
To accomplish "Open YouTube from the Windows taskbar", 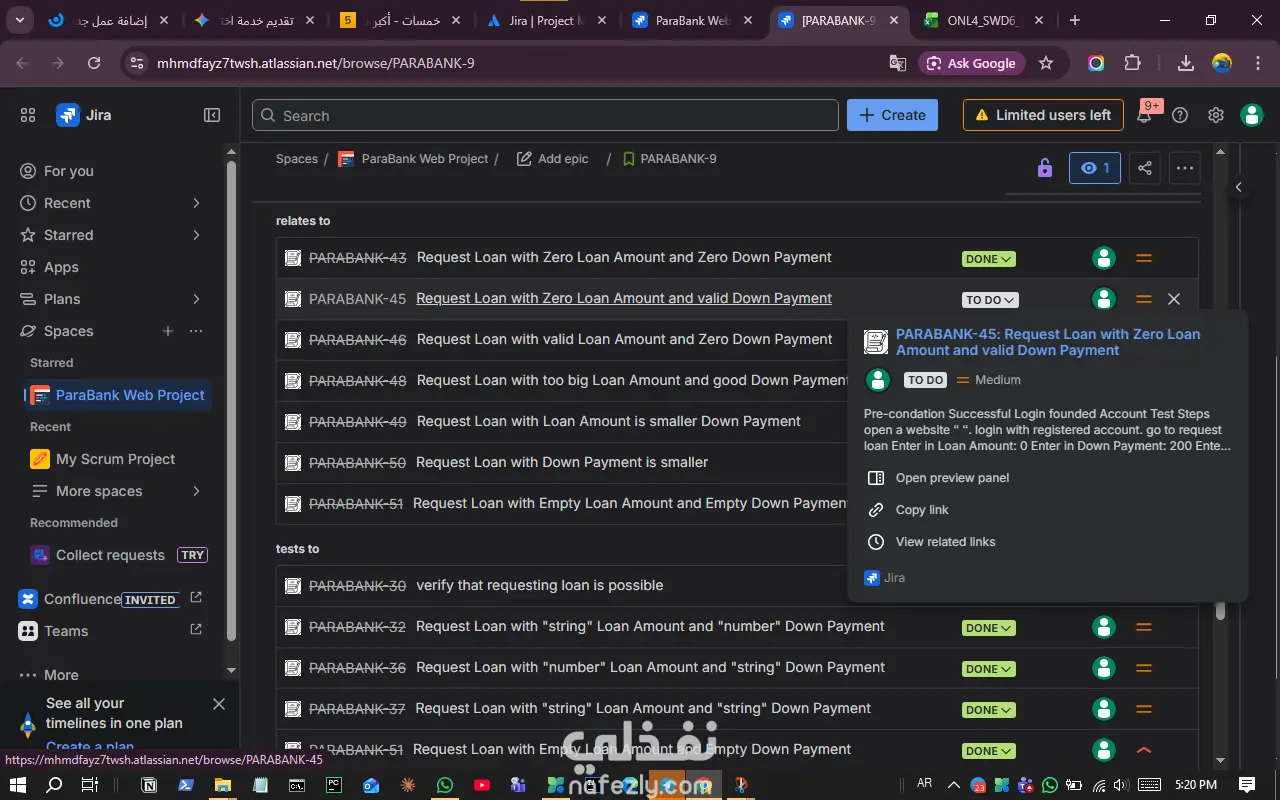I will pos(481,785).
